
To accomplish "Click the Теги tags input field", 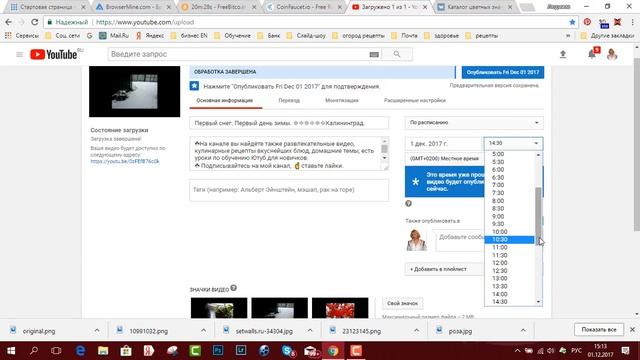I will pos(289,190).
